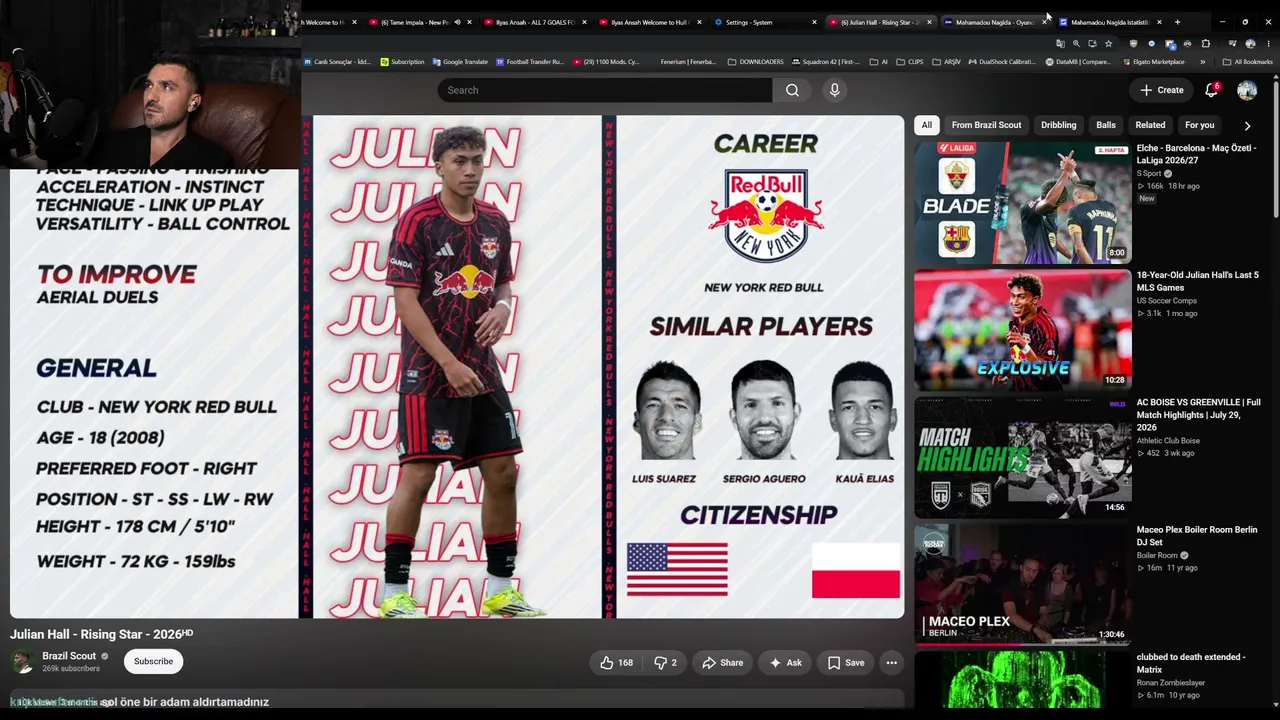Click the Chrome profile avatar
Viewport: 1280px width, 720px height.
[1250, 44]
